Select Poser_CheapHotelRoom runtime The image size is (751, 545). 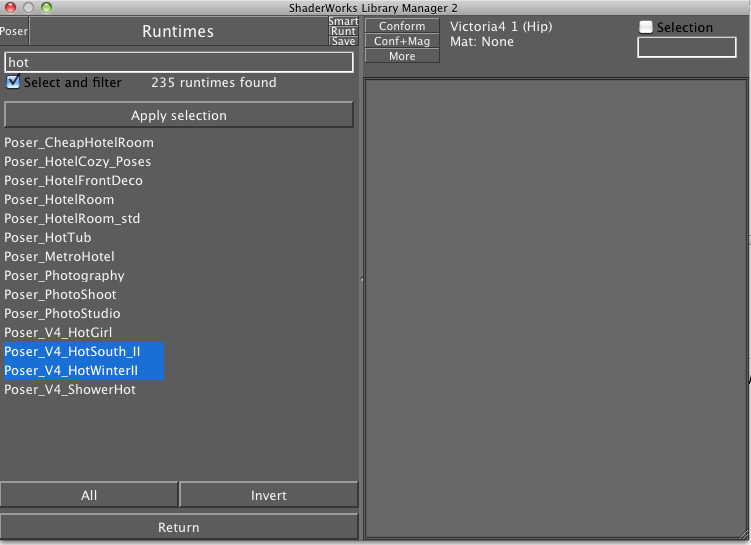click(79, 143)
